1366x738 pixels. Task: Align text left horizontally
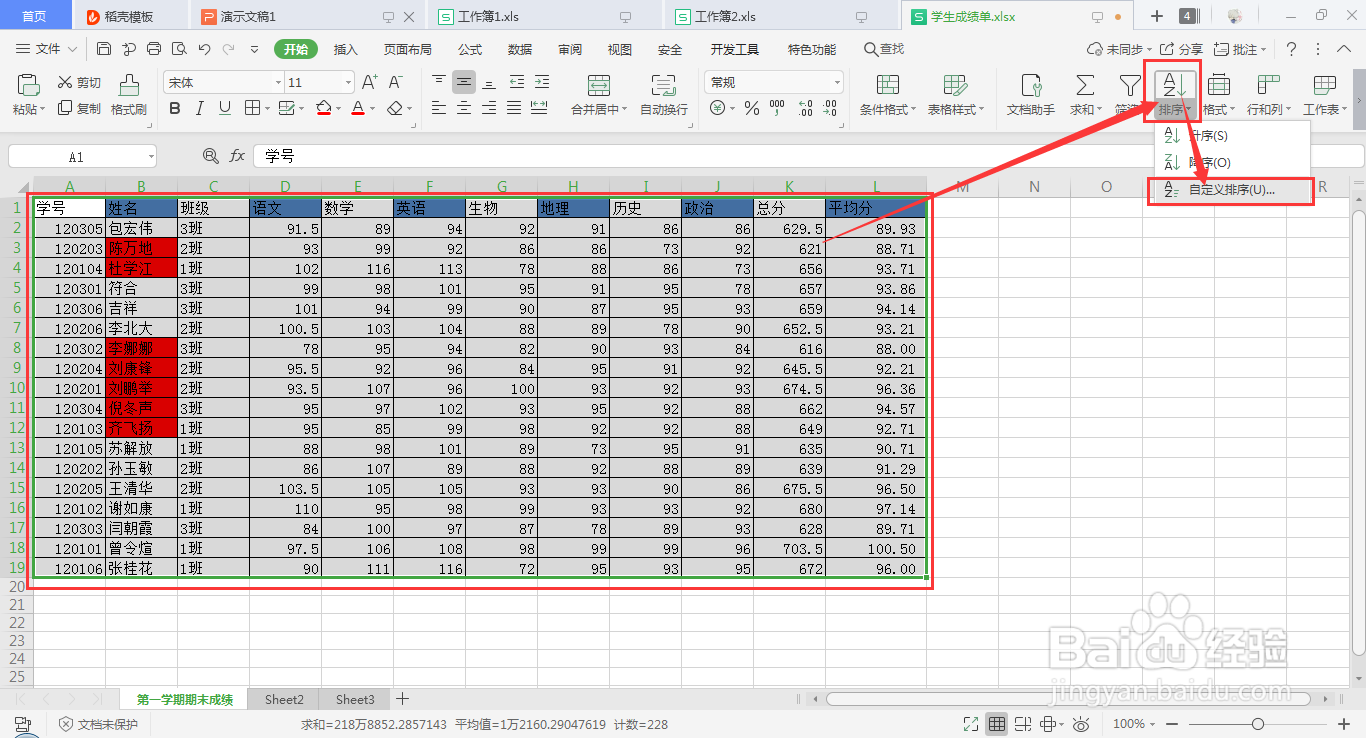[x=439, y=108]
